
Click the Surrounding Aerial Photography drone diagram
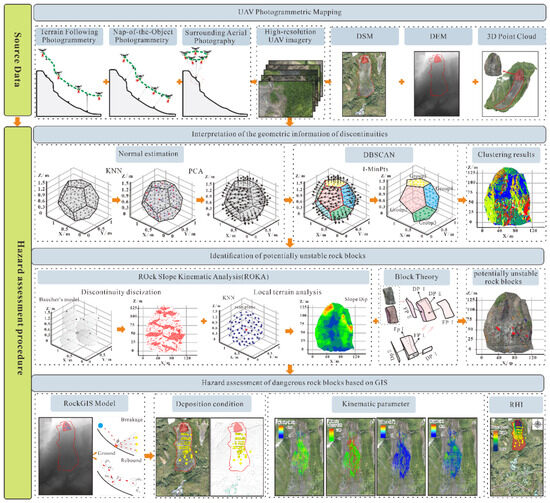click(215, 83)
